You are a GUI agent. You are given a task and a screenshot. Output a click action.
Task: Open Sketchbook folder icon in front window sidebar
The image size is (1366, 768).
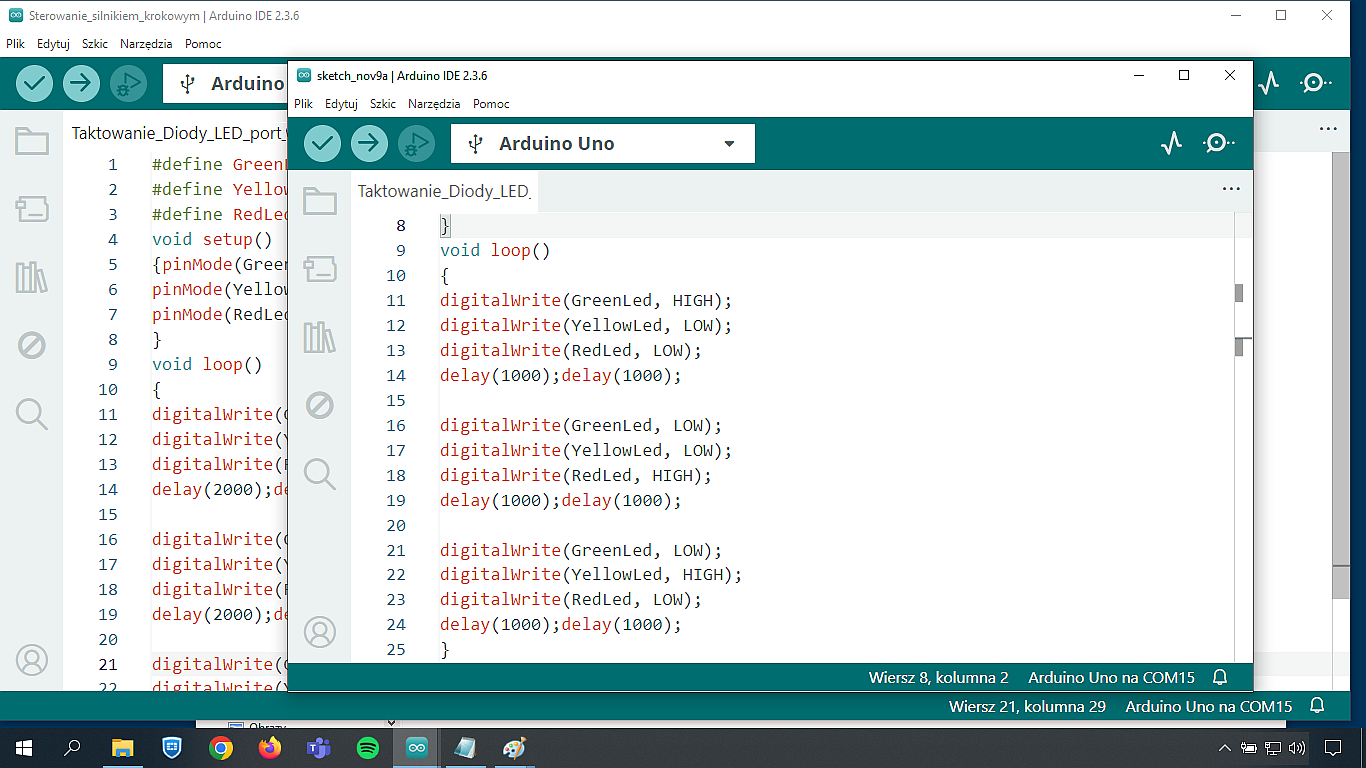coord(320,201)
